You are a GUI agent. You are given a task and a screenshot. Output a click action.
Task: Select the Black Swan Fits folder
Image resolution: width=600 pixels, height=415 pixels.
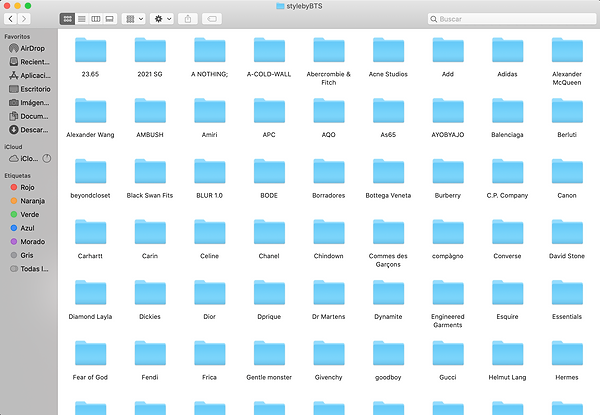[x=150, y=171]
